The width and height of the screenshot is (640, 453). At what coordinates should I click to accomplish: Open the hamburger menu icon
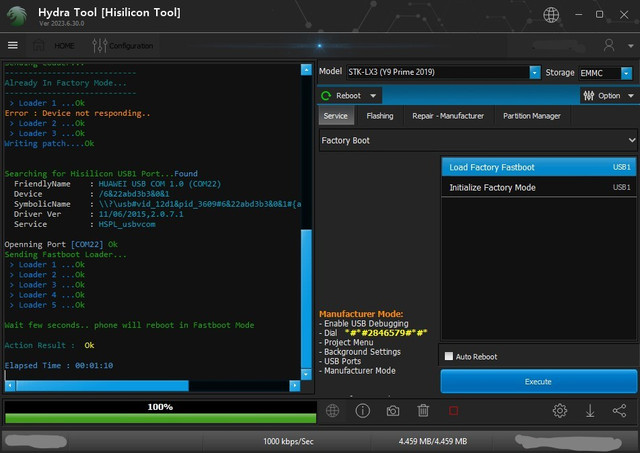tap(13, 45)
